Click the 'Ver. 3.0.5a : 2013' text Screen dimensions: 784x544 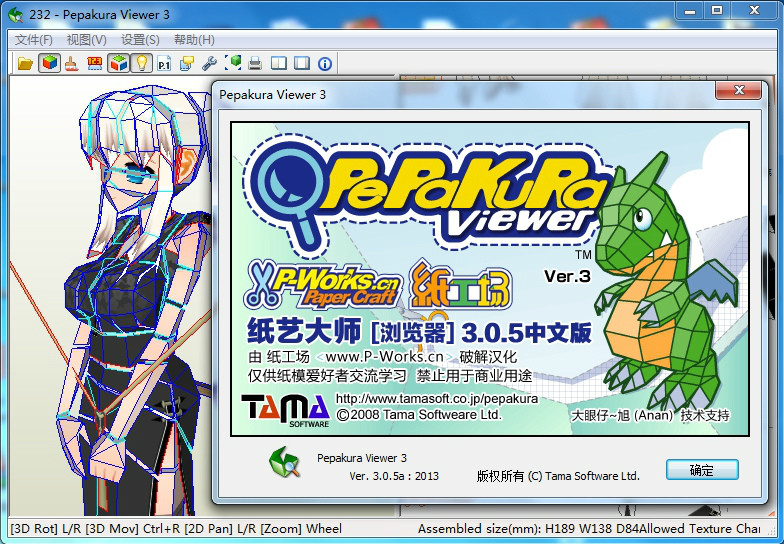[x=394, y=476]
